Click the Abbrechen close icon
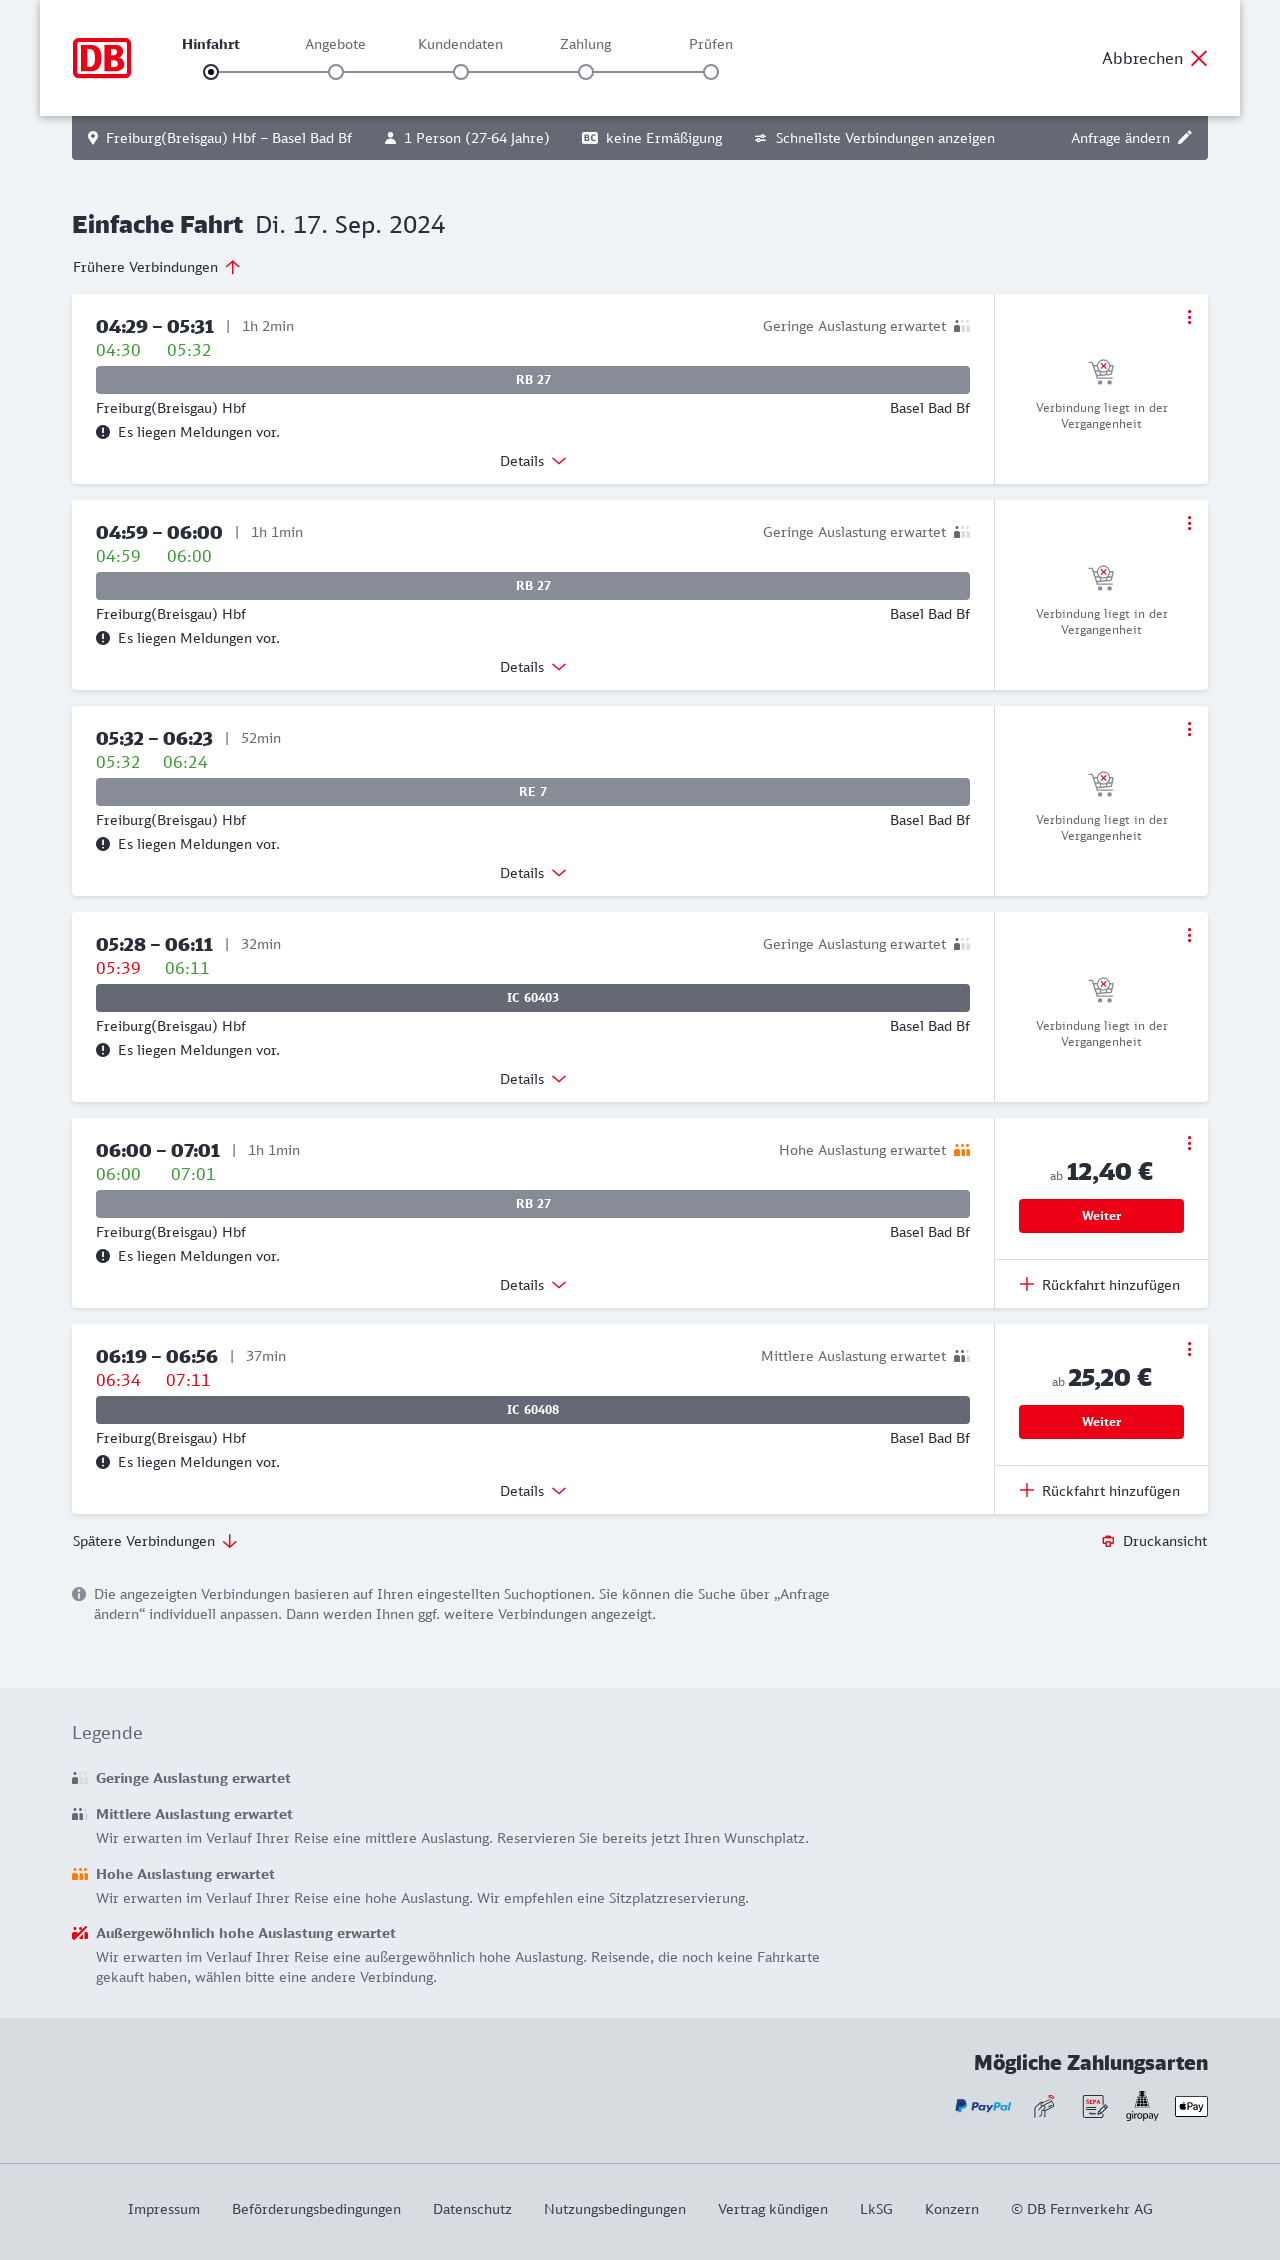Screen dimensions: 1280x2260 click(x=1199, y=58)
